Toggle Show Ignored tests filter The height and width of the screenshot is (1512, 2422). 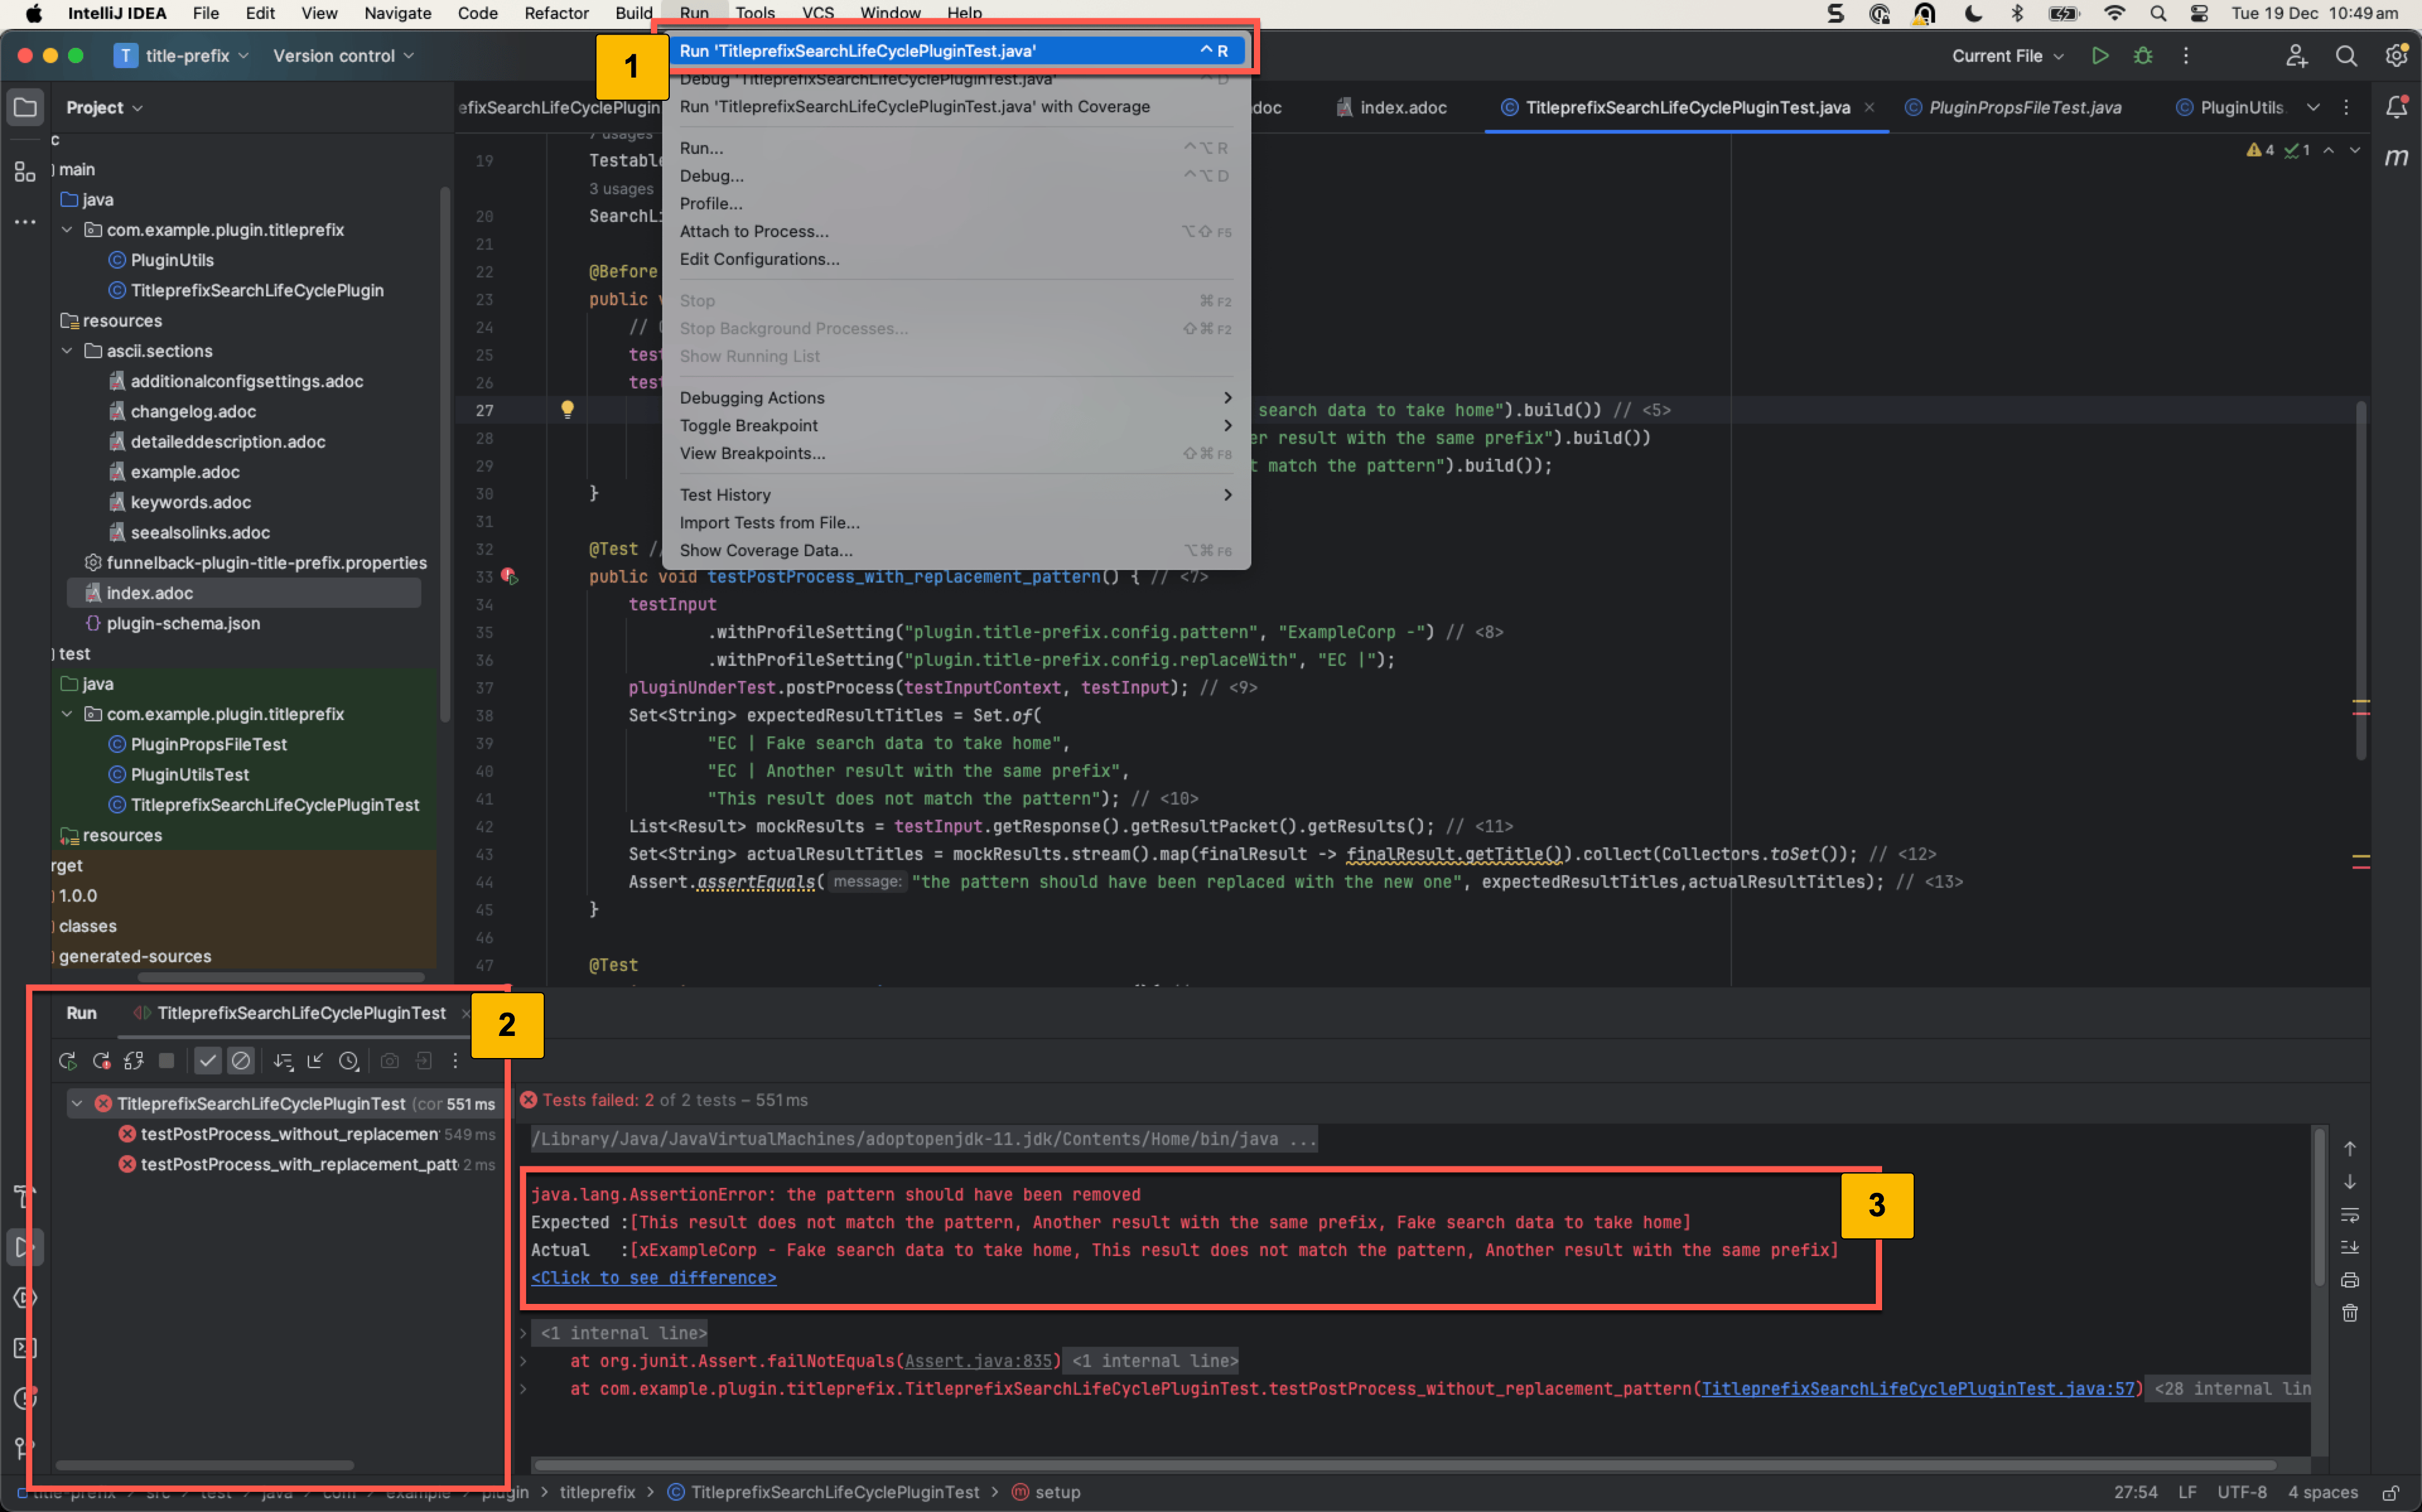point(241,1061)
